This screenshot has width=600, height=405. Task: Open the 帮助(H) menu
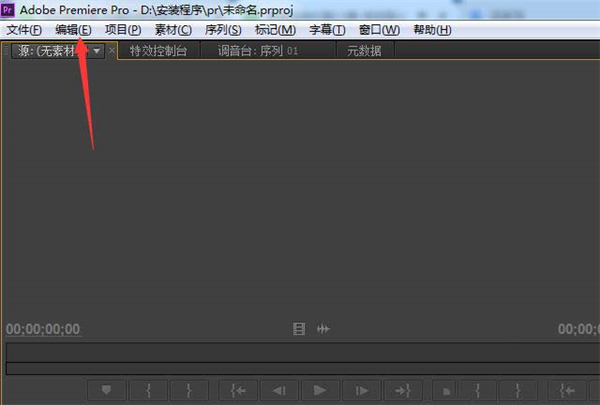(431, 30)
